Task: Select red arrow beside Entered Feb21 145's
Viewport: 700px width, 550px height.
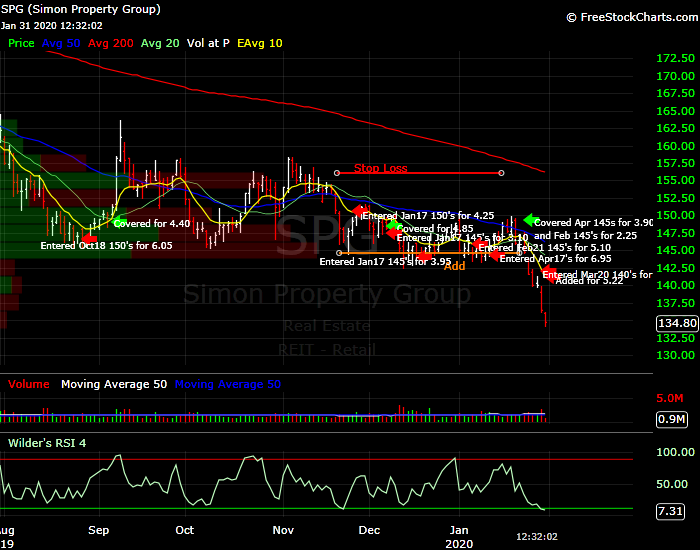Action: 479,244
